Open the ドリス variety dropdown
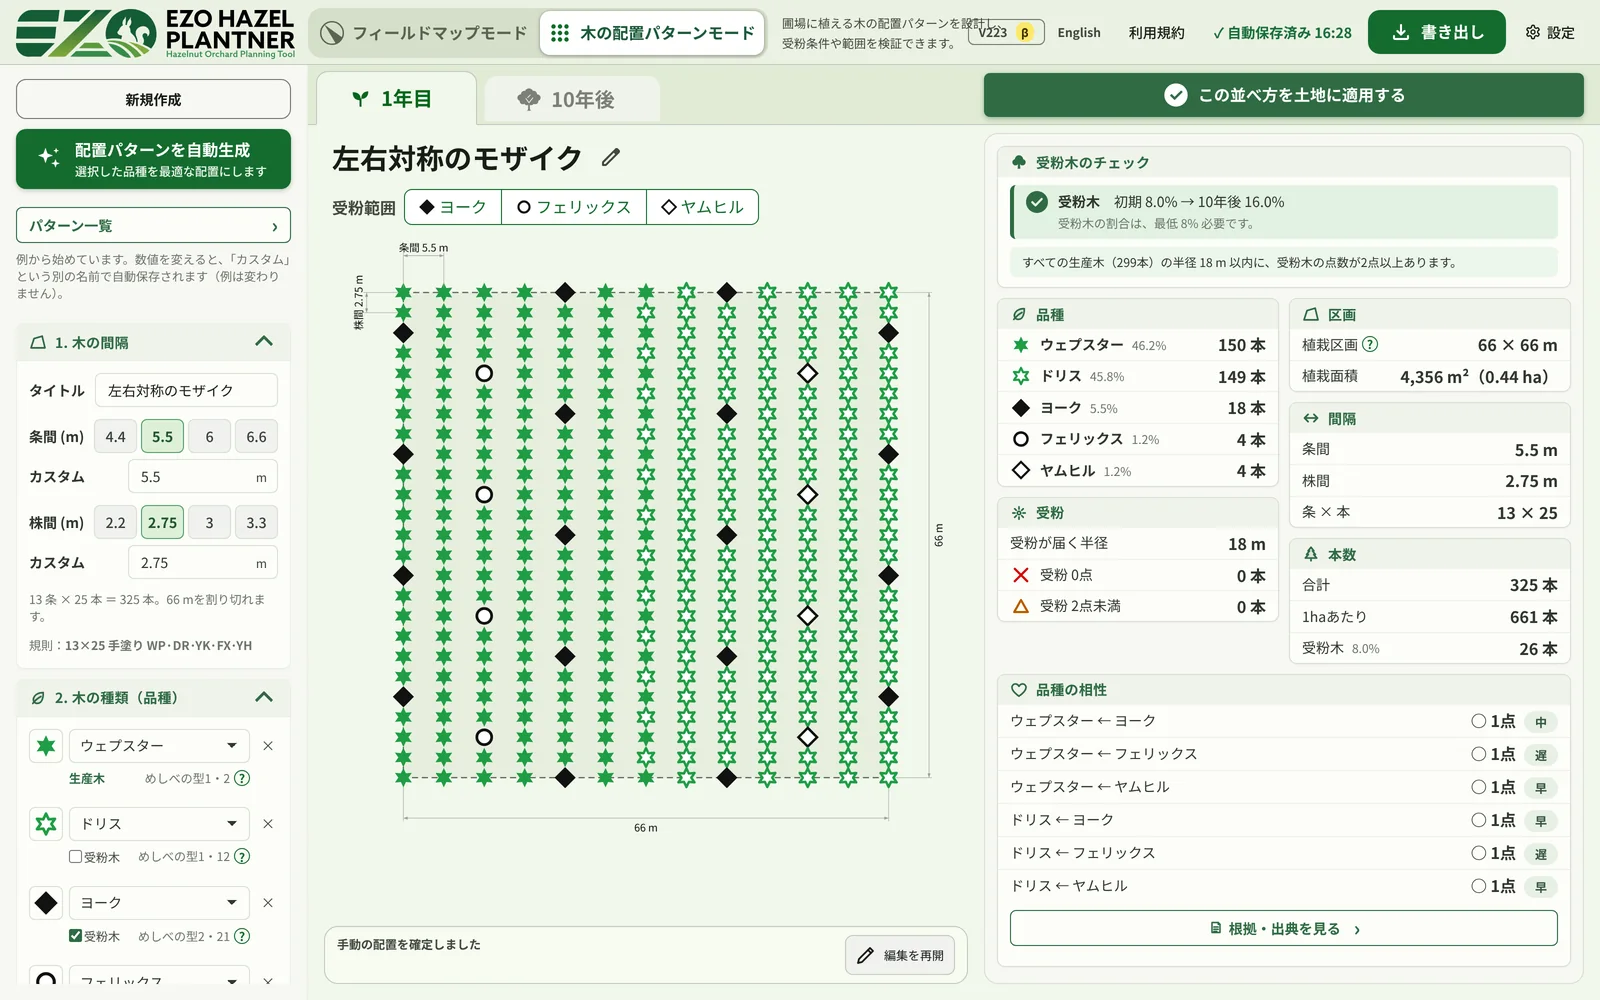Viewport: 1600px width, 1000px height. coord(158,824)
